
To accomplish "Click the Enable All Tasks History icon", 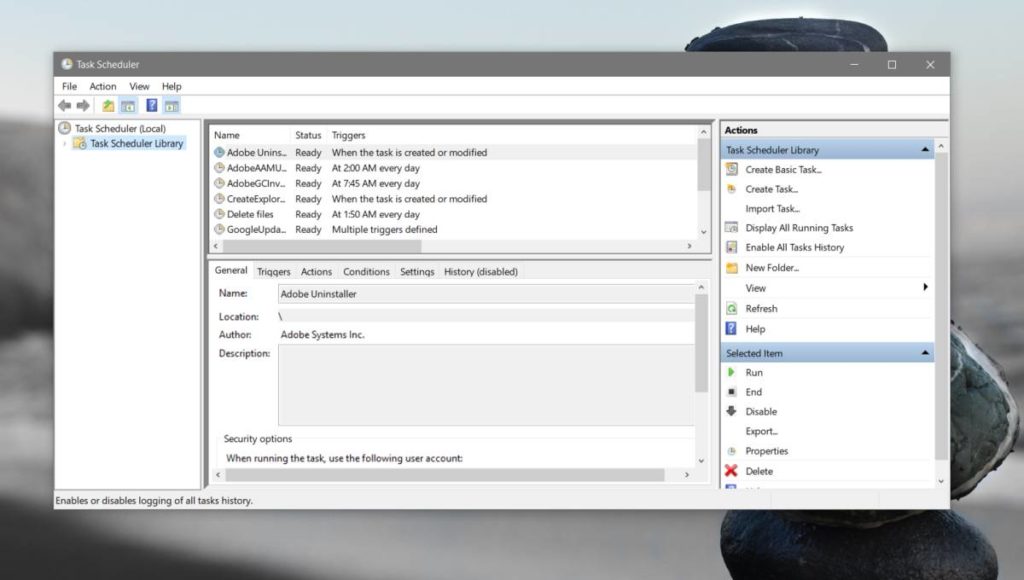I will click(x=733, y=248).
